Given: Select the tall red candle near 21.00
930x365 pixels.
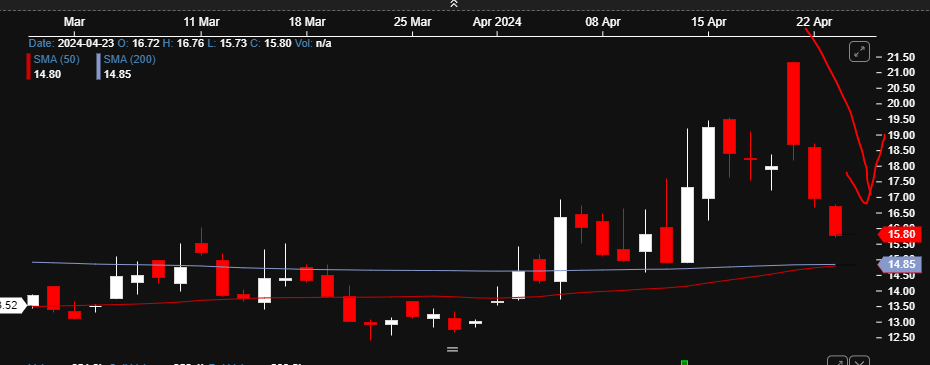Looking at the screenshot, I should click(793, 103).
